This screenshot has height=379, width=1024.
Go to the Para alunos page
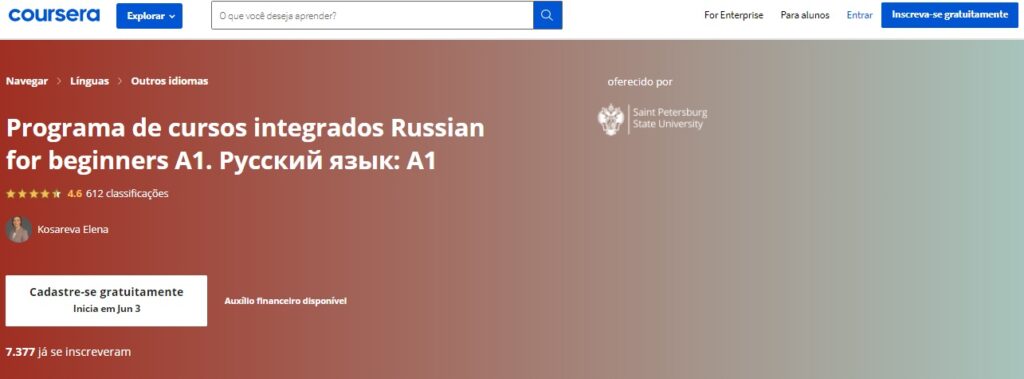[x=805, y=15]
